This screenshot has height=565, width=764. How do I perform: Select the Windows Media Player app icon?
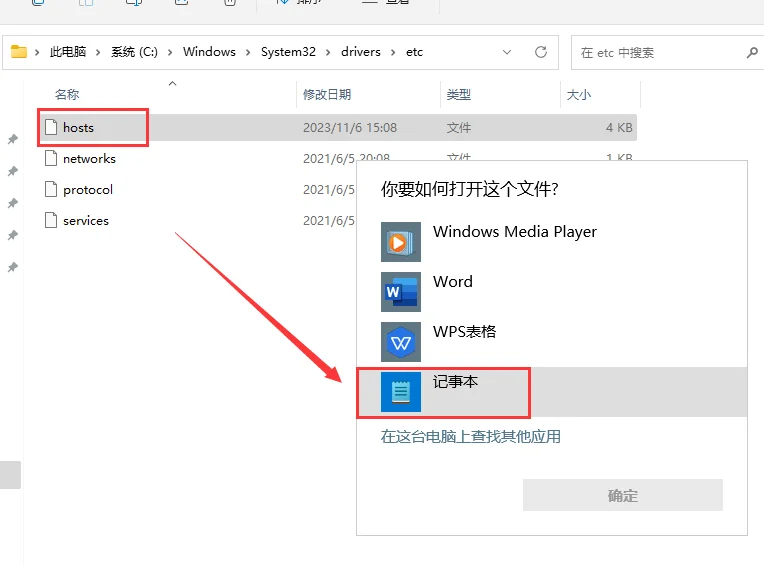[400, 242]
